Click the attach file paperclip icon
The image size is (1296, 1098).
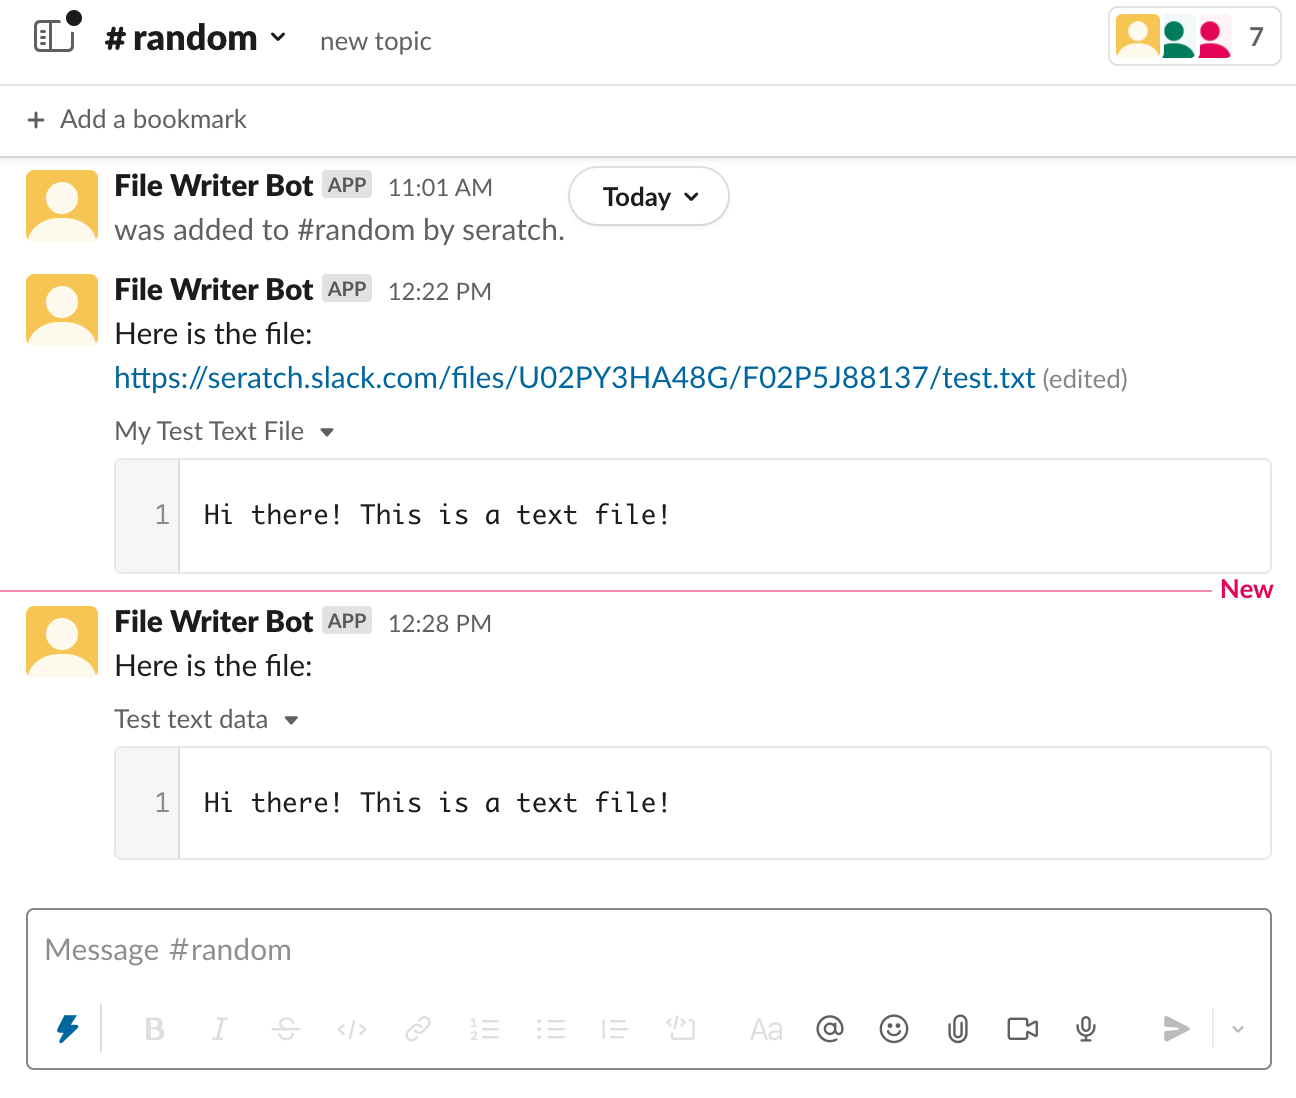pyautogui.click(x=957, y=1028)
